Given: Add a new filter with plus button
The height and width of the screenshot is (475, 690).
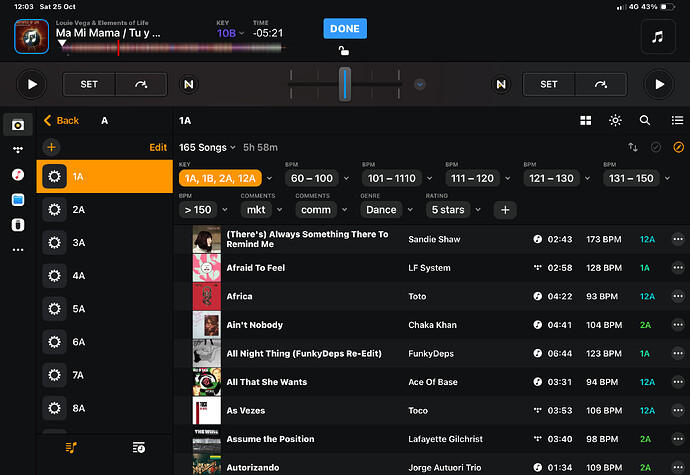Looking at the screenshot, I should 505,210.
